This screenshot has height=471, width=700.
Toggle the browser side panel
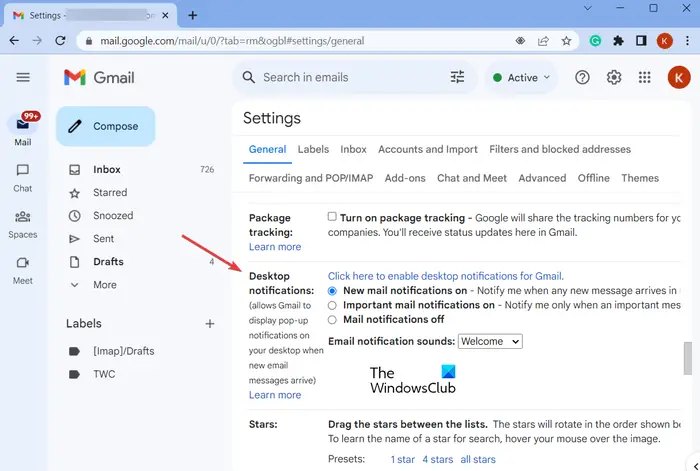pos(641,41)
